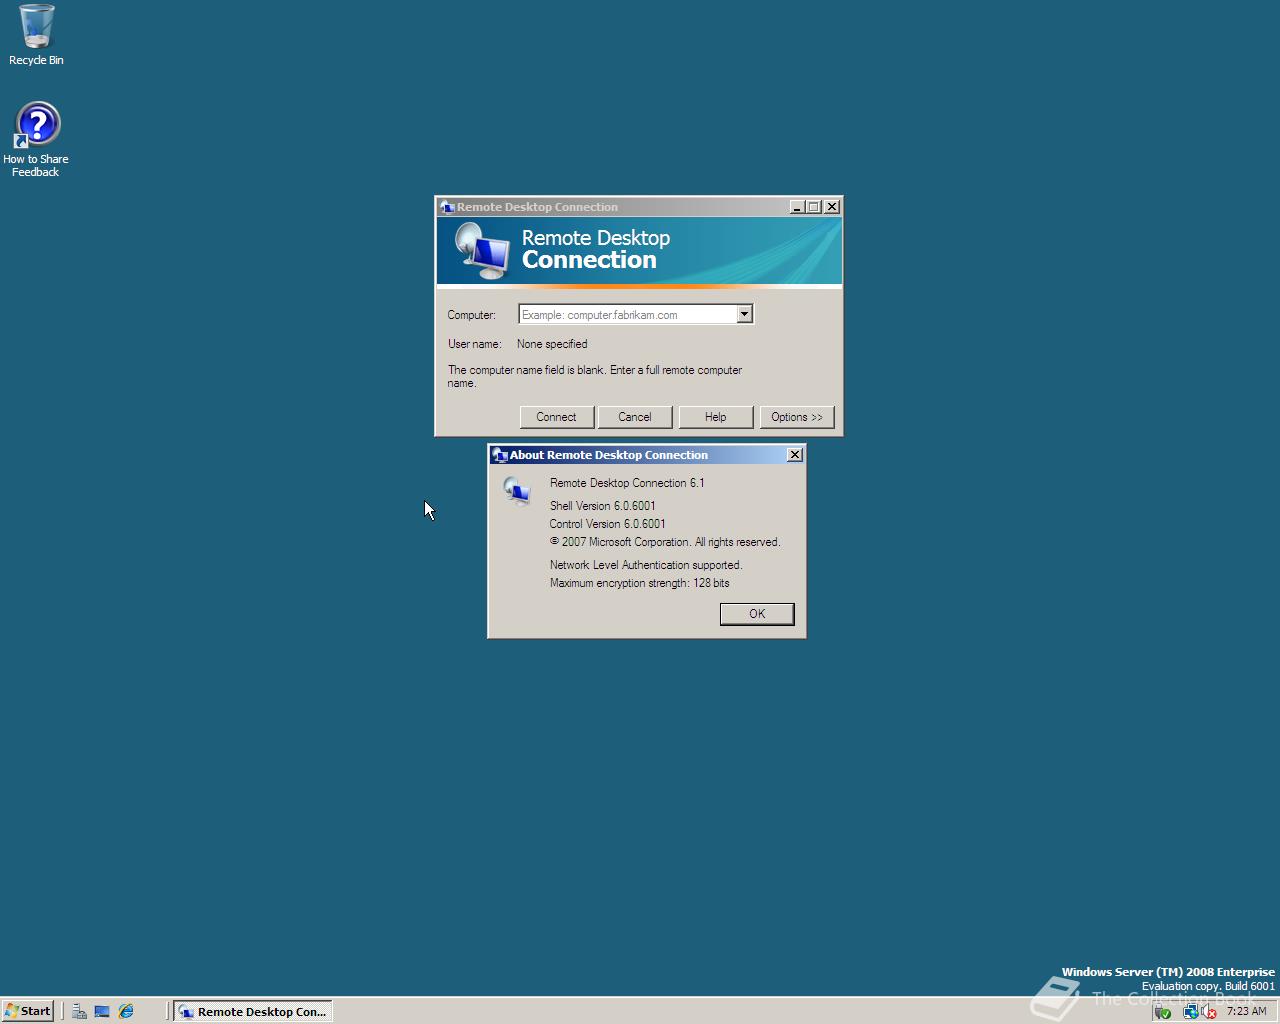
Task: Open the How to Share Feedback shortcut
Action: point(36,139)
